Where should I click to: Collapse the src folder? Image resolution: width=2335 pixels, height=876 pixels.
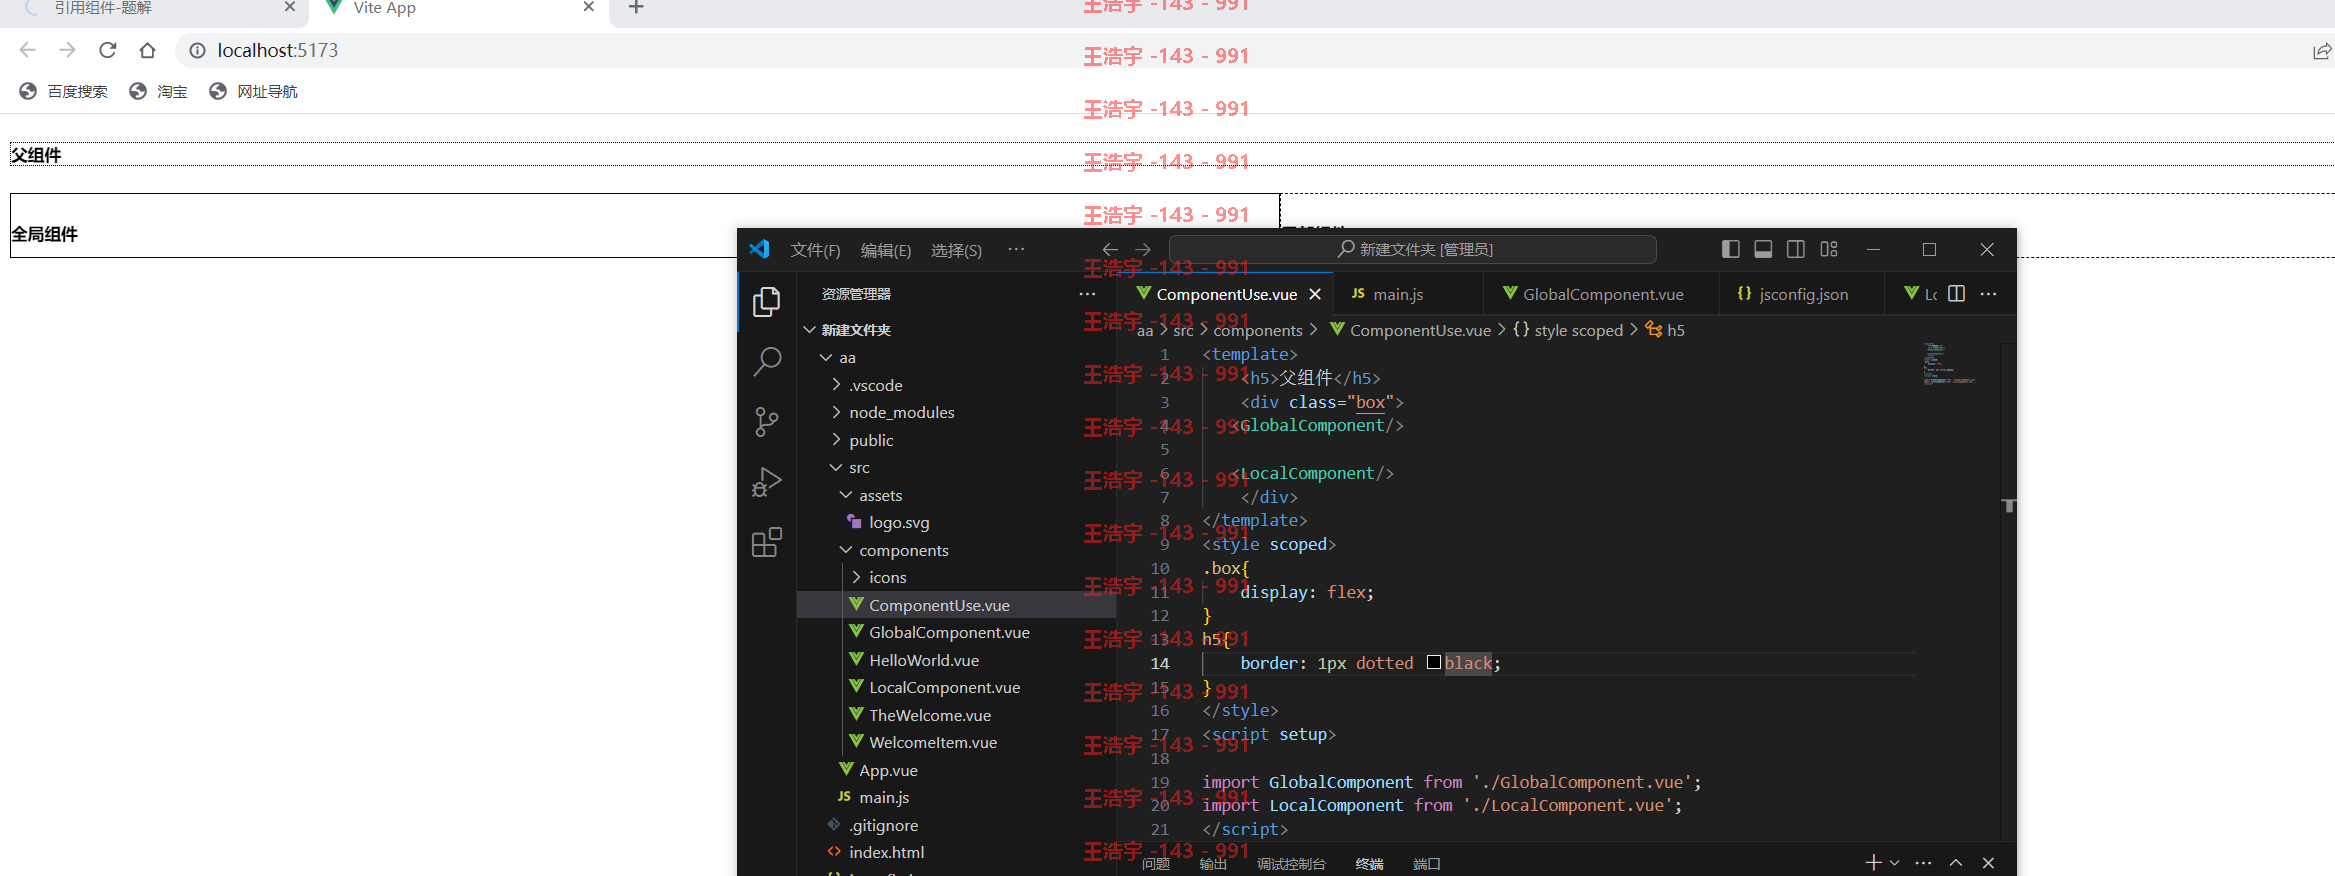tap(836, 467)
